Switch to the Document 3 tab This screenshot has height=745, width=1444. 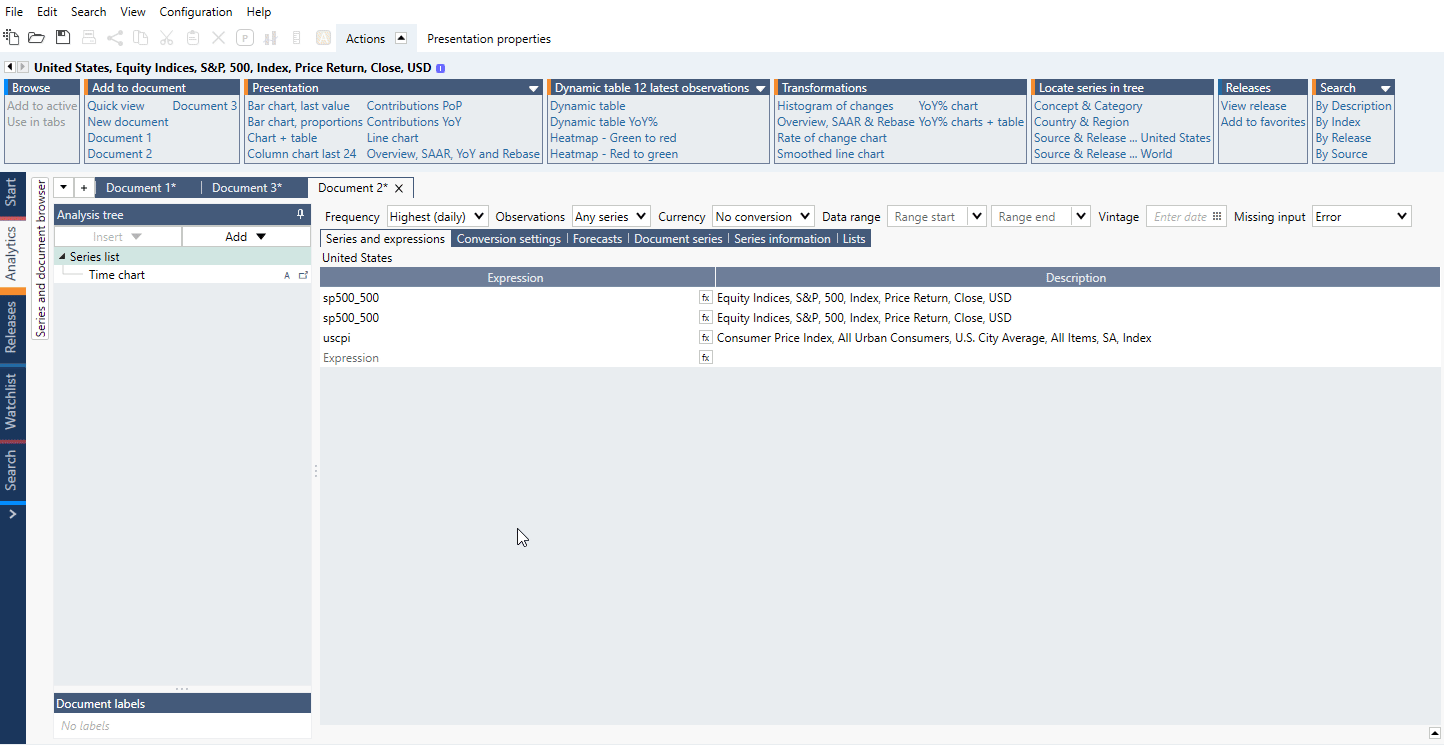click(x=247, y=188)
